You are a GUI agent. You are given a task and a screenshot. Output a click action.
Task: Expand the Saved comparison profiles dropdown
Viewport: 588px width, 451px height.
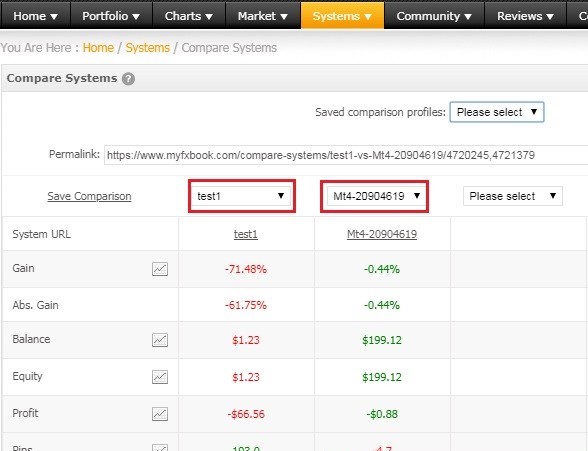(497, 112)
